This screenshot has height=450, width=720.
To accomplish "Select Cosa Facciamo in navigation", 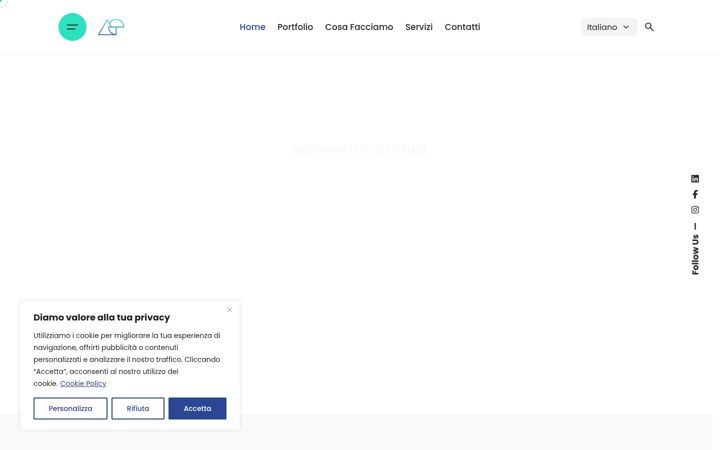I will pos(359,27).
